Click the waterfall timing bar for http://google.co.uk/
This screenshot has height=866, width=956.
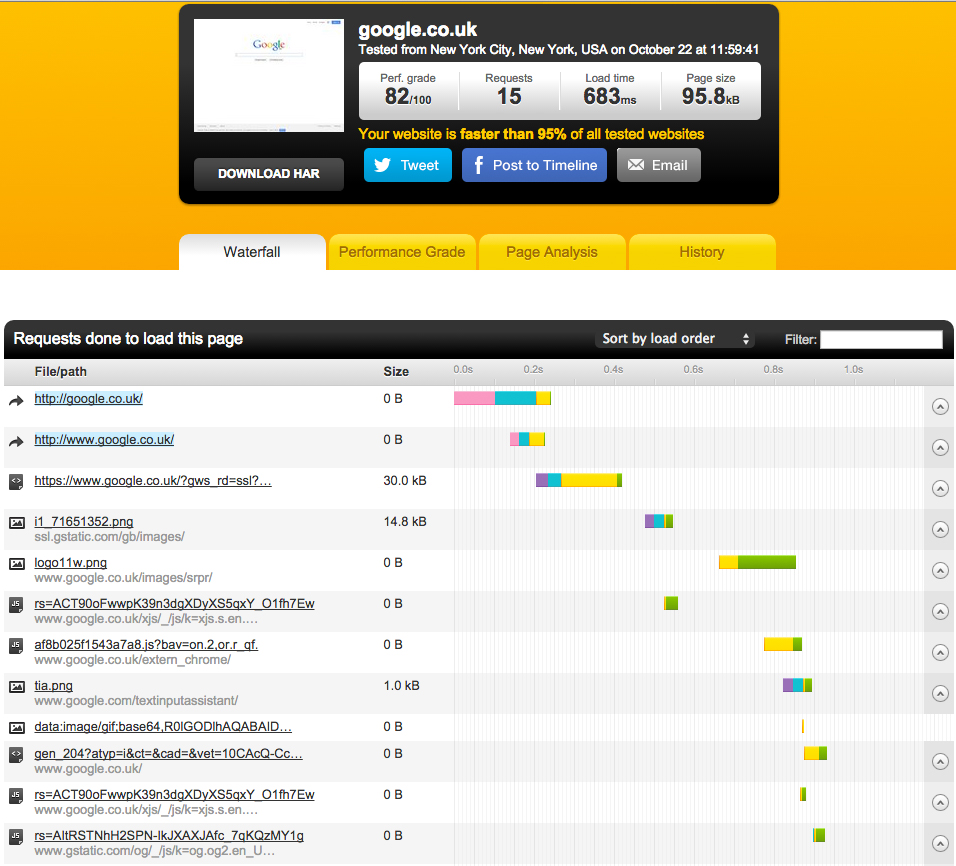[x=502, y=398]
